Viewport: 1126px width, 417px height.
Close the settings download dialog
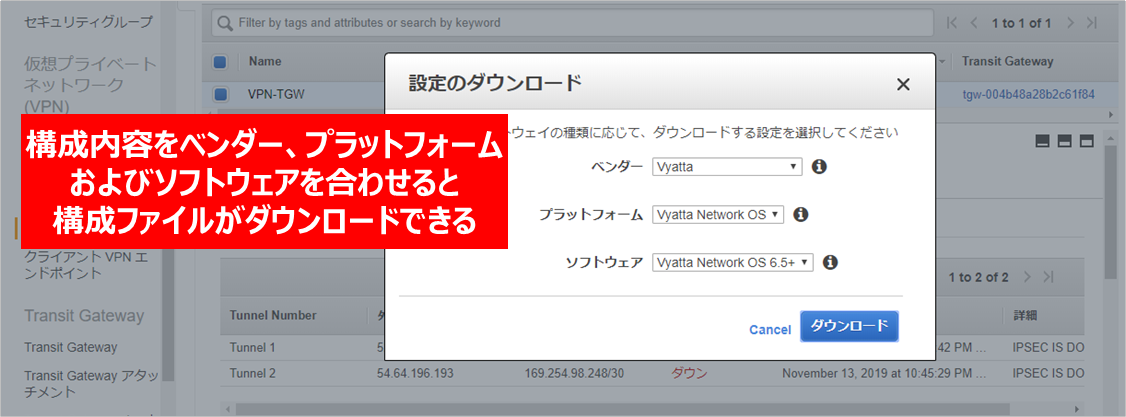903,85
